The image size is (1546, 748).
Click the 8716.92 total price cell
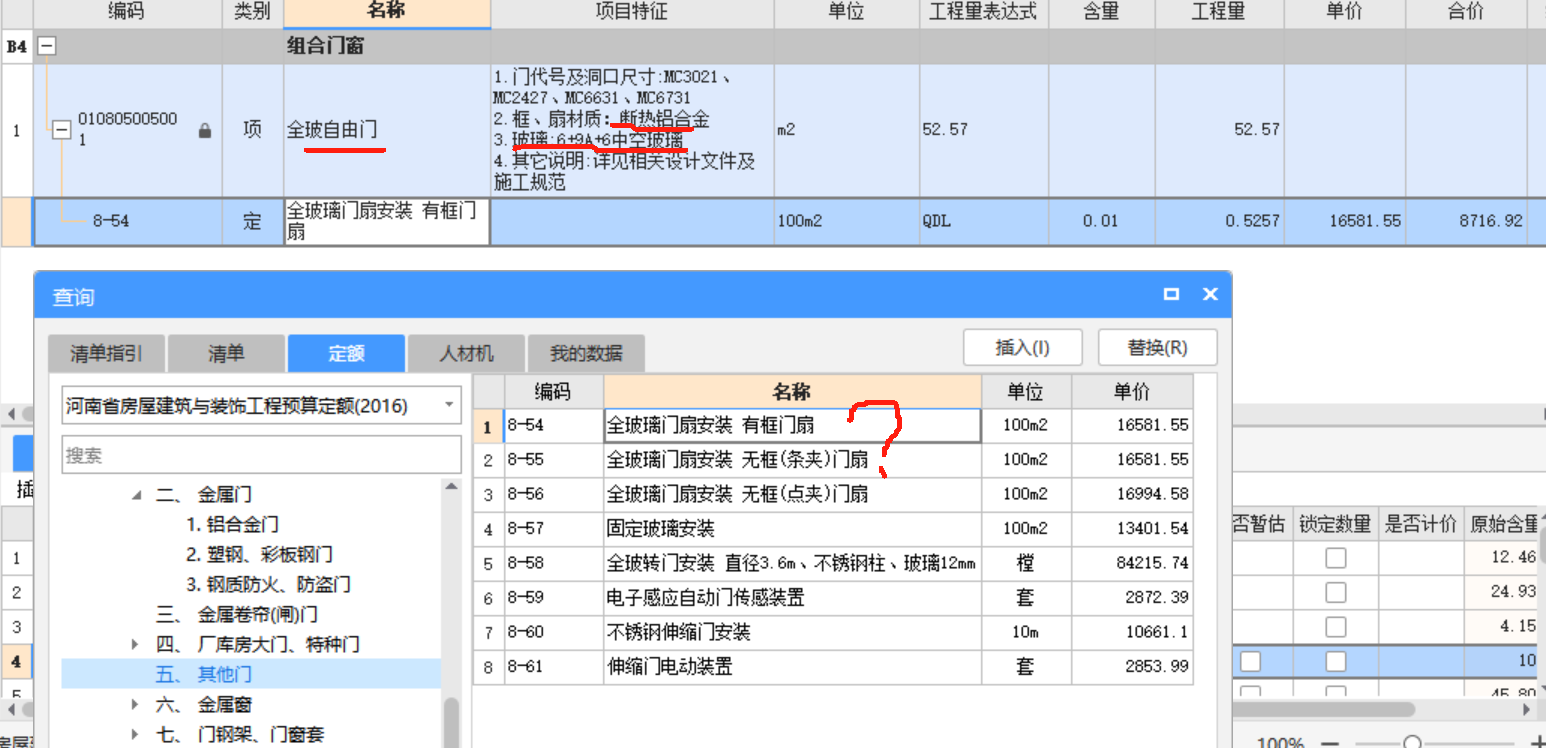pyautogui.click(x=1466, y=221)
